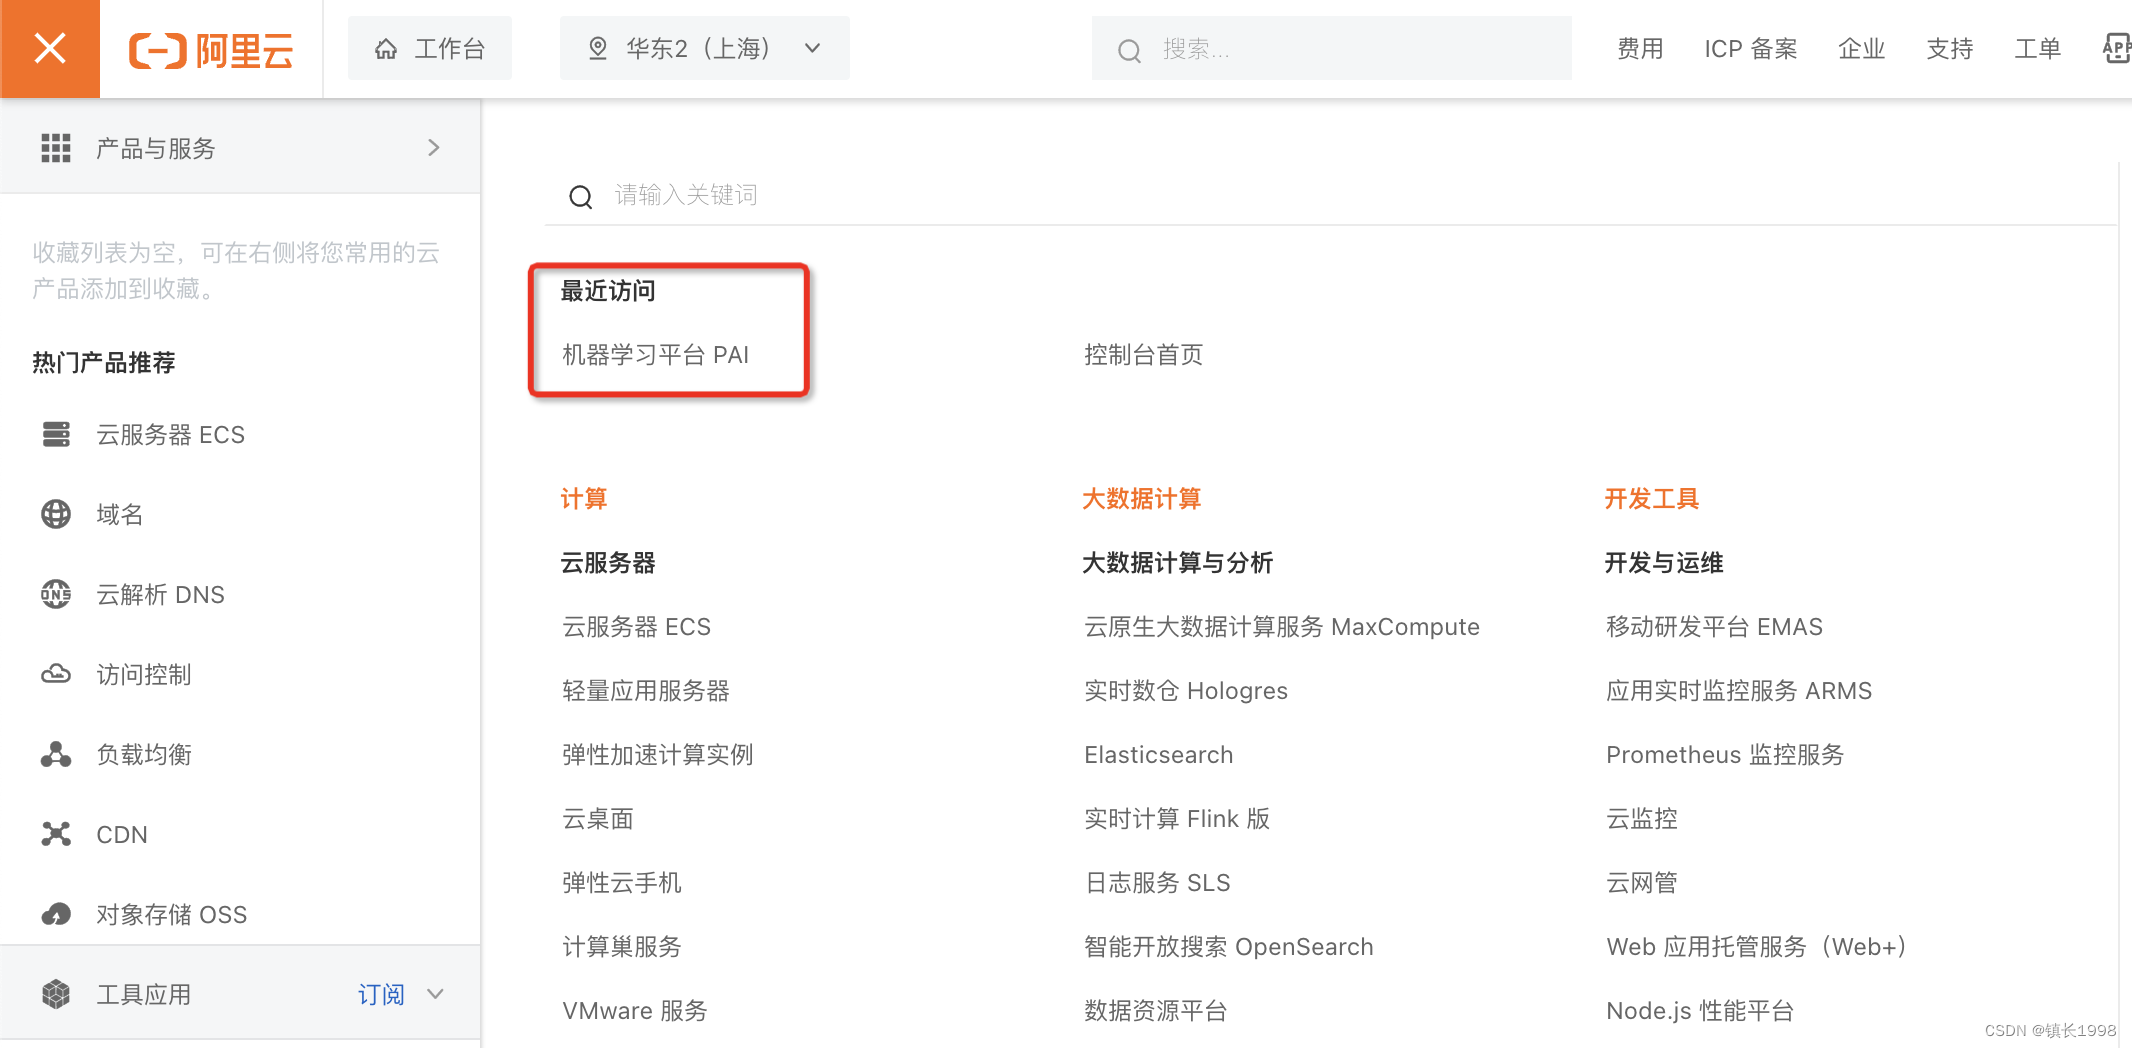
Task: Click the location pin icon for 华东2
Action: pyautogui.click(x=598, y=49)
